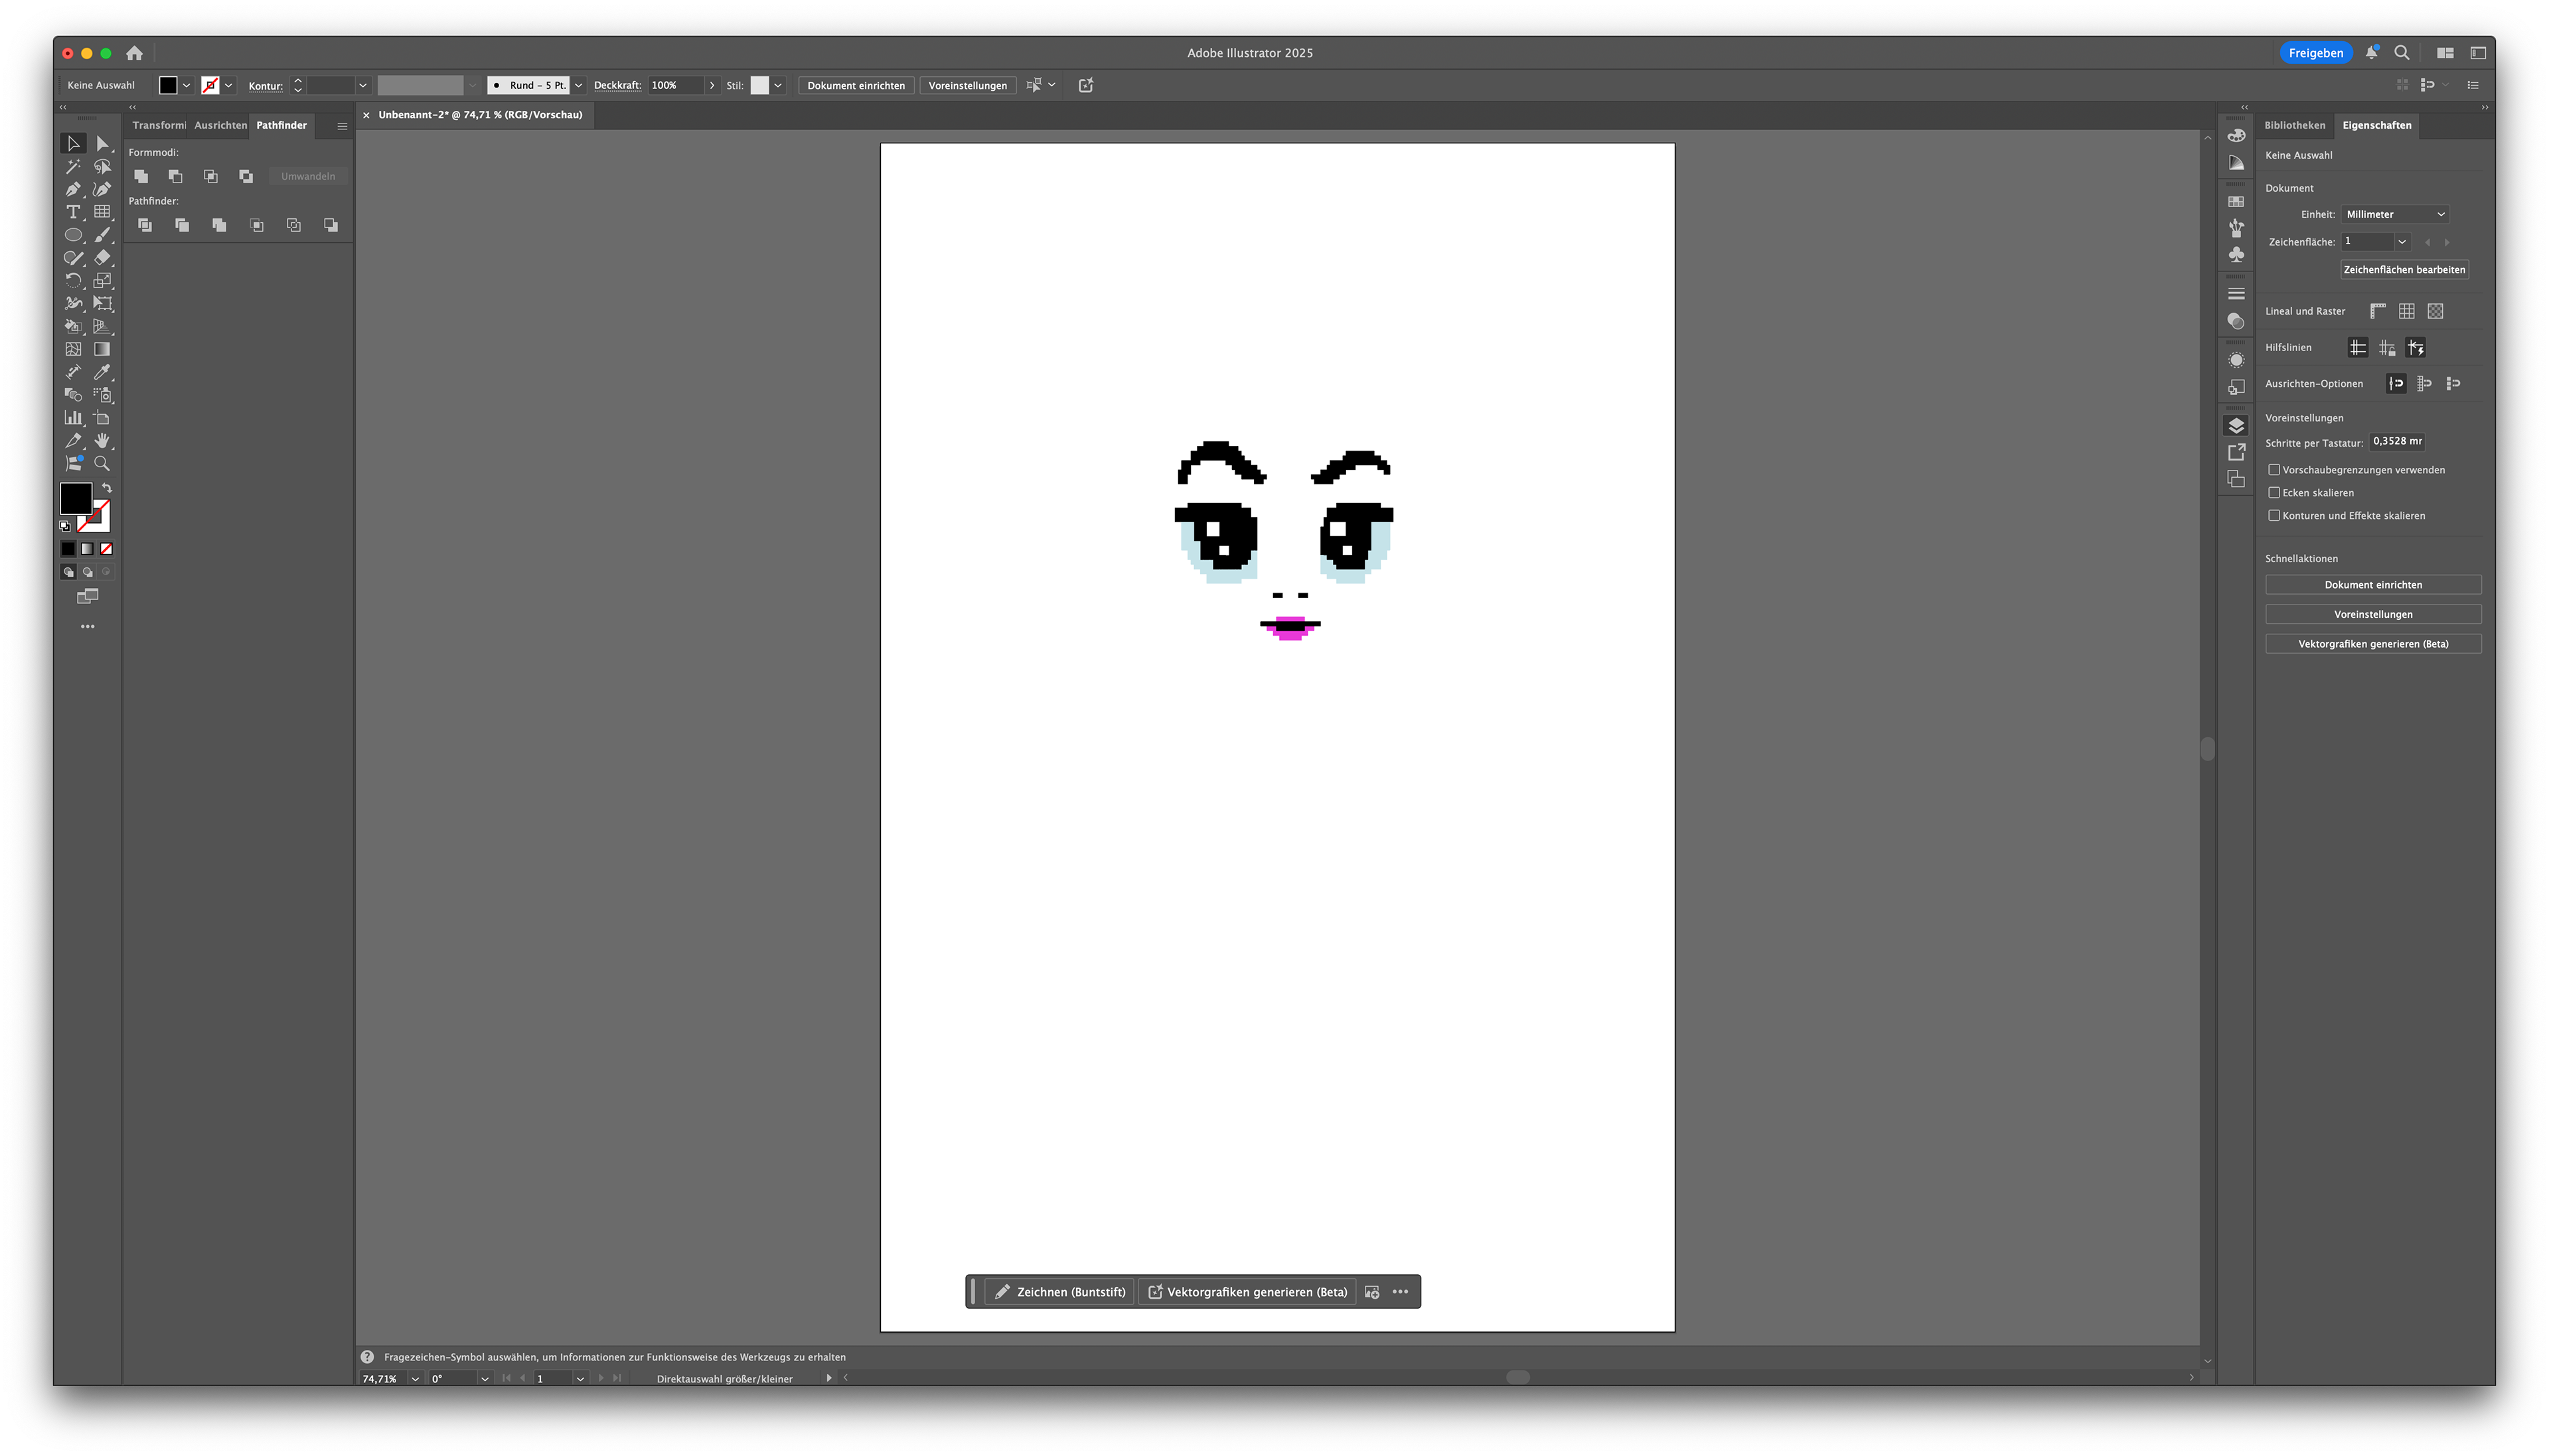Viewport: 2549px width, 1456px height.
Task: Select the Eraser tool
Action: (102, 258)
